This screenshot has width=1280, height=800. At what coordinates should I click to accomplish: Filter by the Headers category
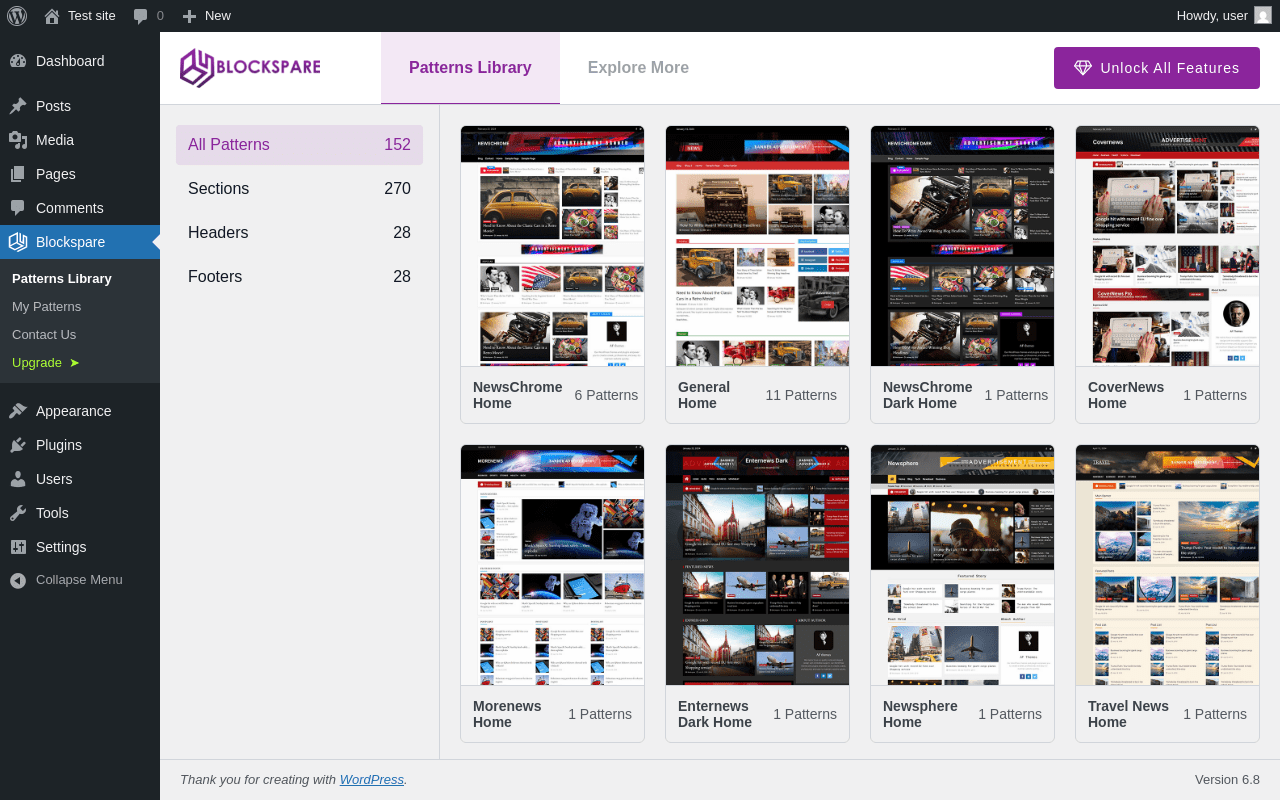click(299, 233)
